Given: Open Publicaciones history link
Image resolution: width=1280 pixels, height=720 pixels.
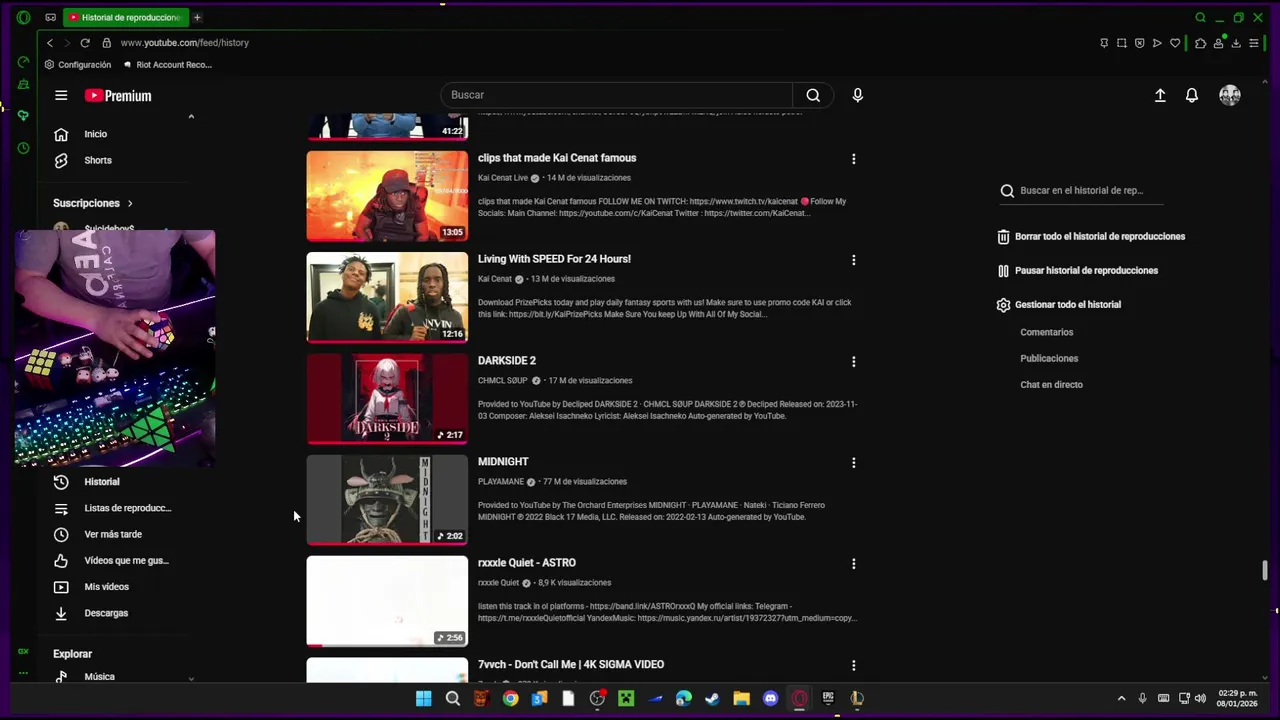Looking at the screenshot, I should pyautogui.click(x=1049, y=358).
